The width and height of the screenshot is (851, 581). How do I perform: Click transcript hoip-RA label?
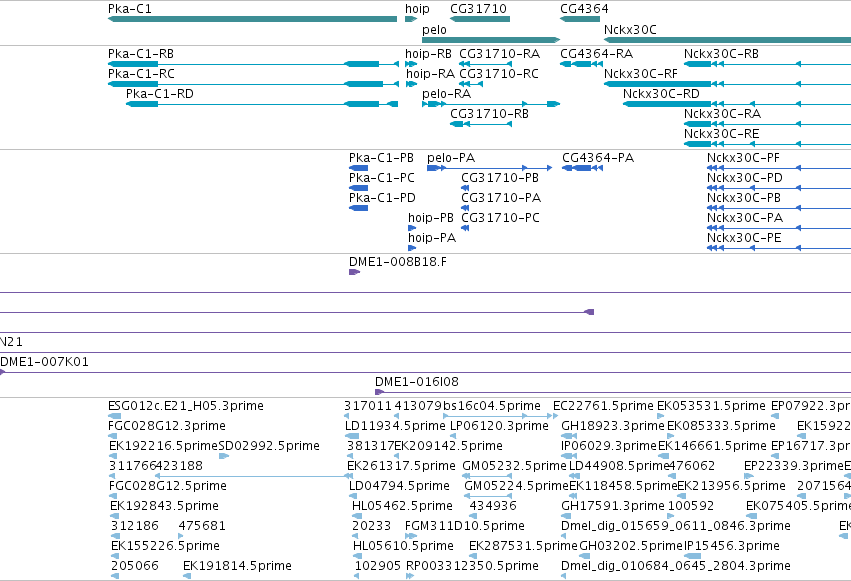[x=430, y=74]
